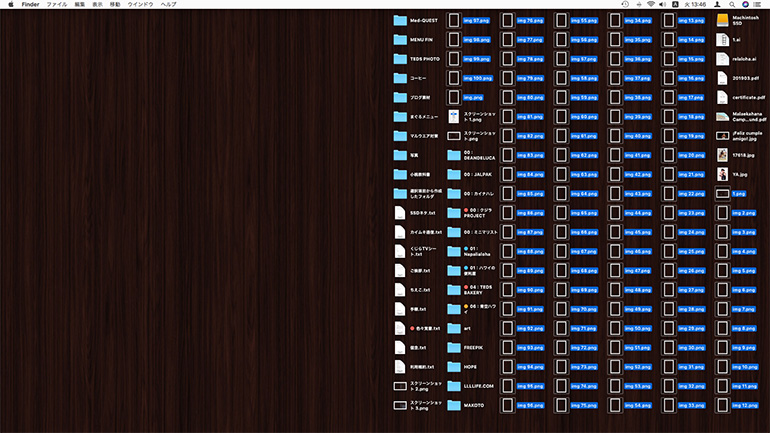Select the FREEPIK folder

tap(455, 347)
